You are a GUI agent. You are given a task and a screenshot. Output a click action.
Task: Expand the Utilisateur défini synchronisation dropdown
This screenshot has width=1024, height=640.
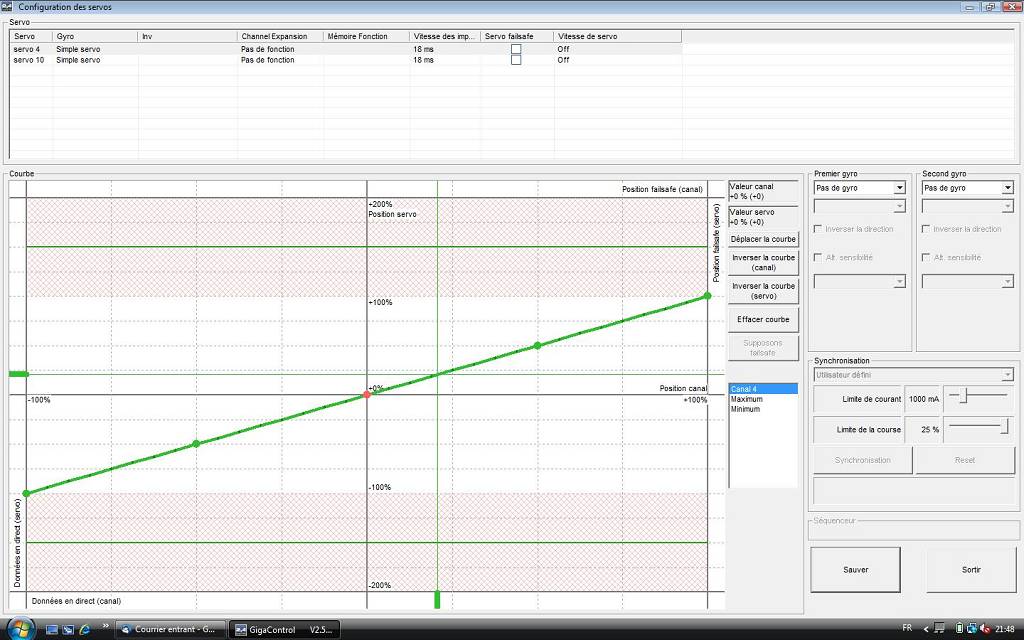click(x=913, y=375)
